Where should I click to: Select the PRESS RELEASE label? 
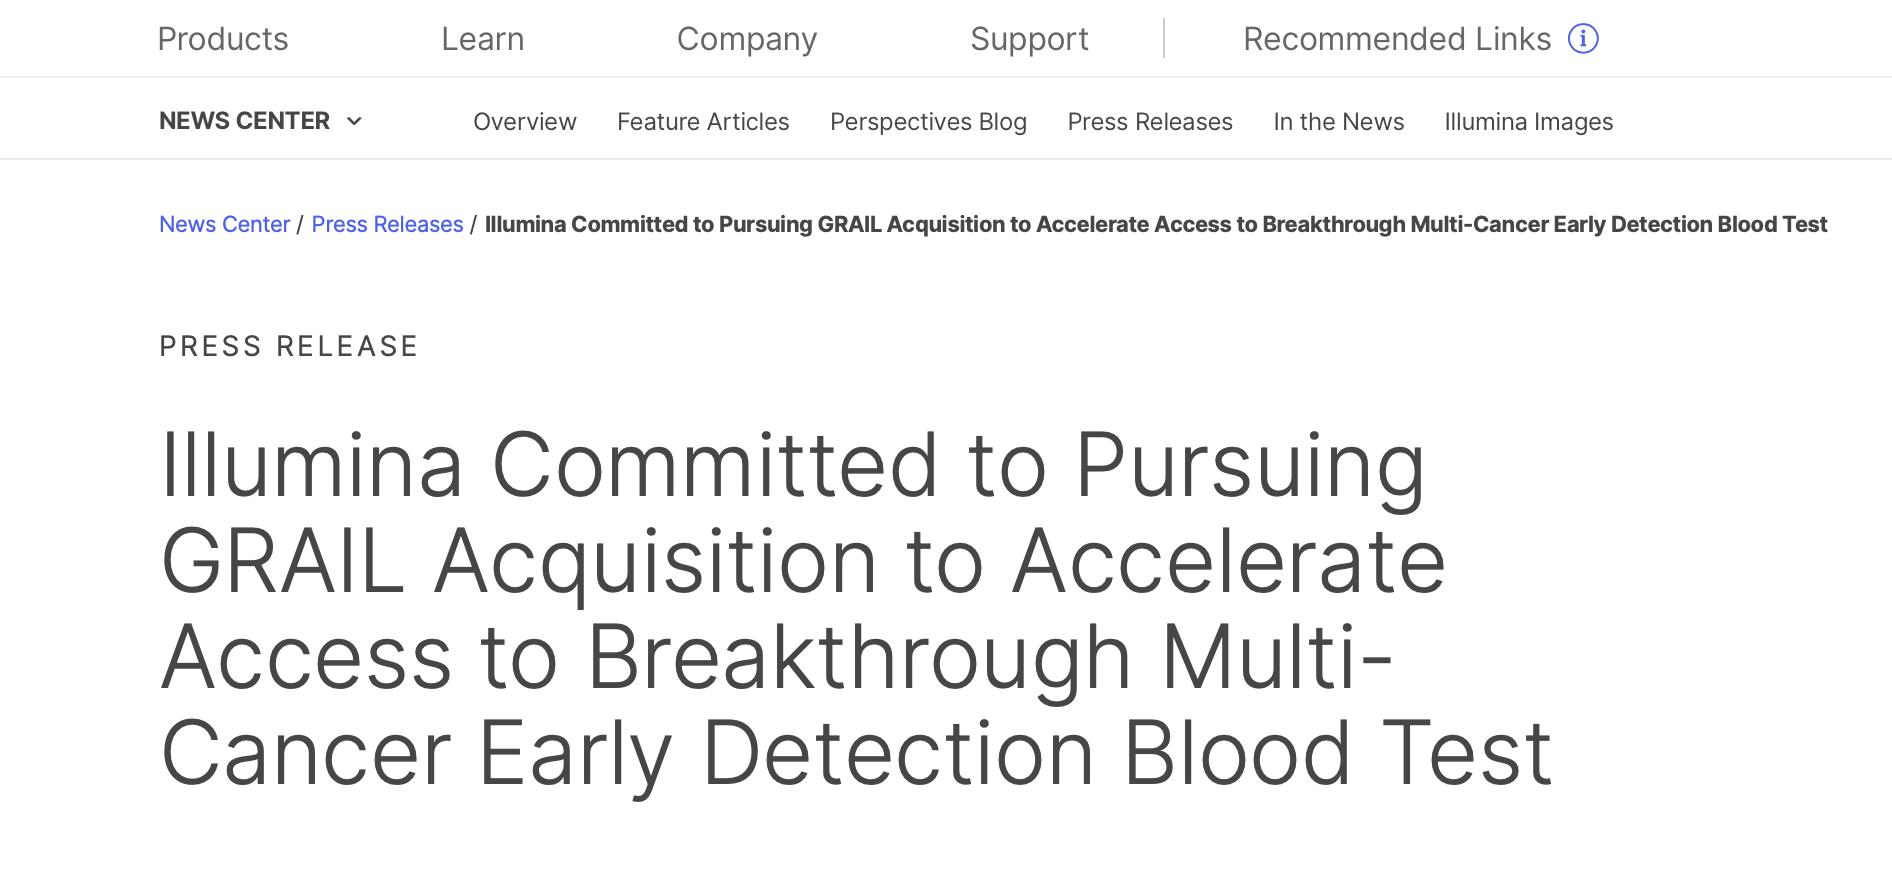pos(288,346)
